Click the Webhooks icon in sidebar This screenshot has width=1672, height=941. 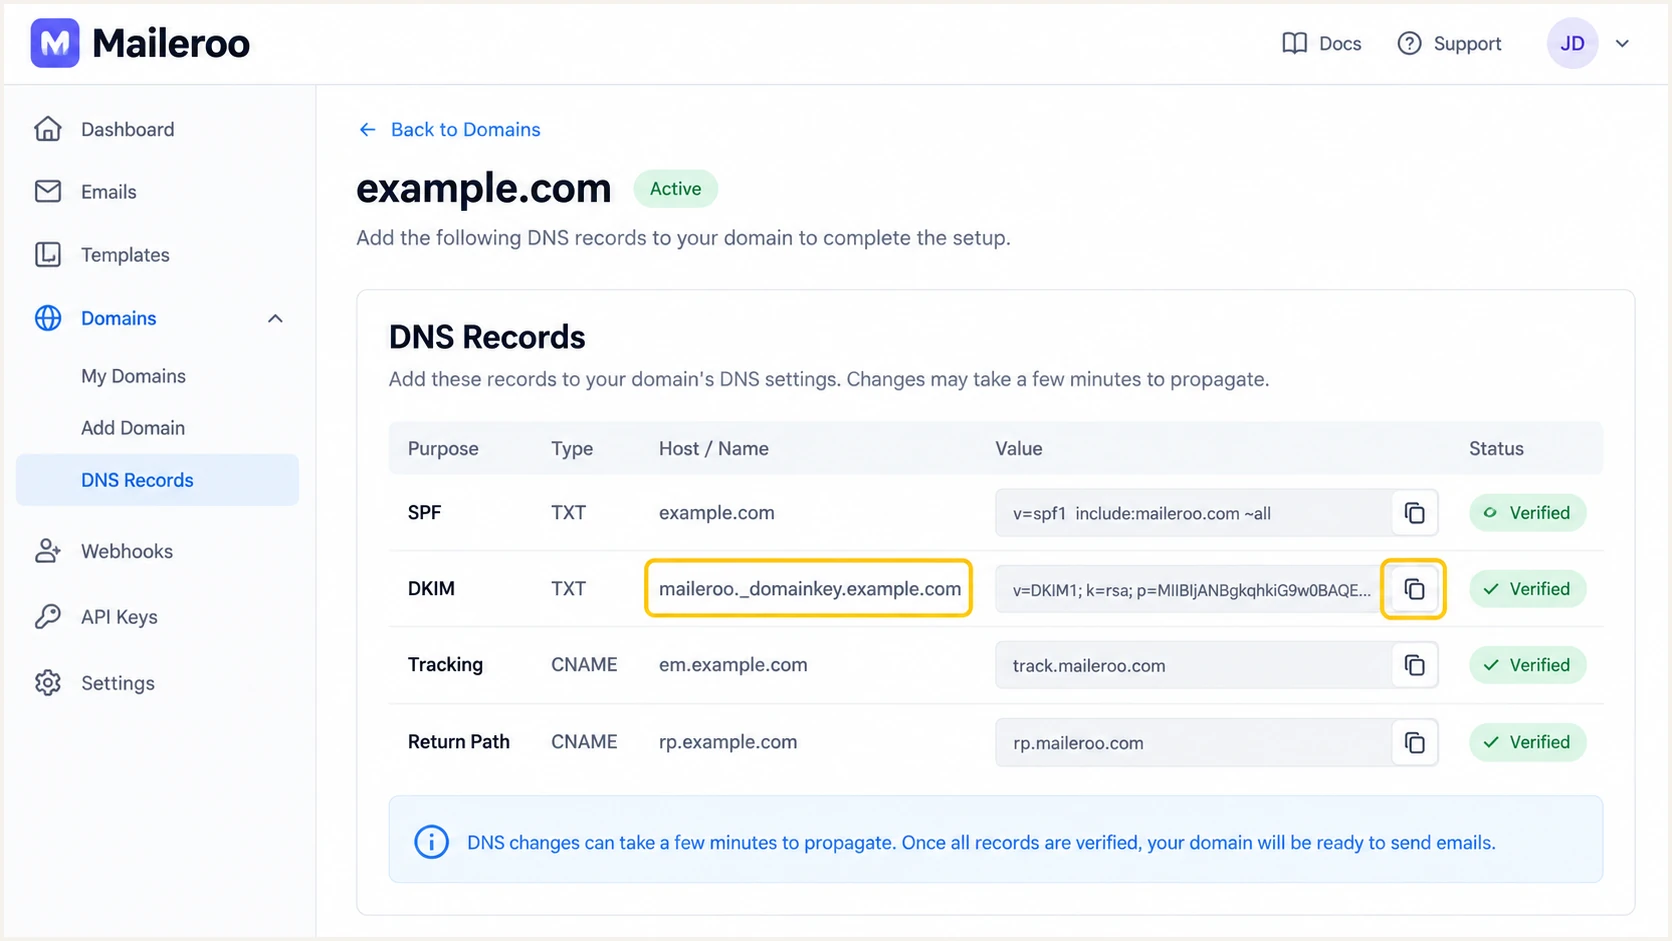(x=48, y=551)
